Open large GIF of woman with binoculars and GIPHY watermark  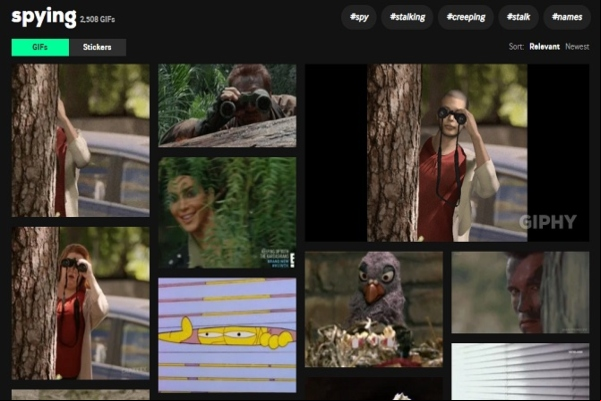tap(447, 153)
